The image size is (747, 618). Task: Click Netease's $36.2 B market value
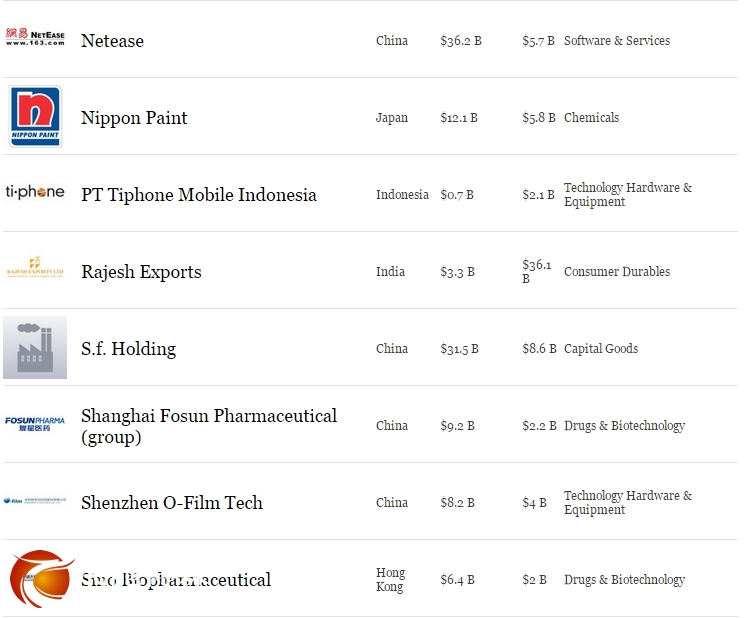pyautogui.click(x=460, y=41)
